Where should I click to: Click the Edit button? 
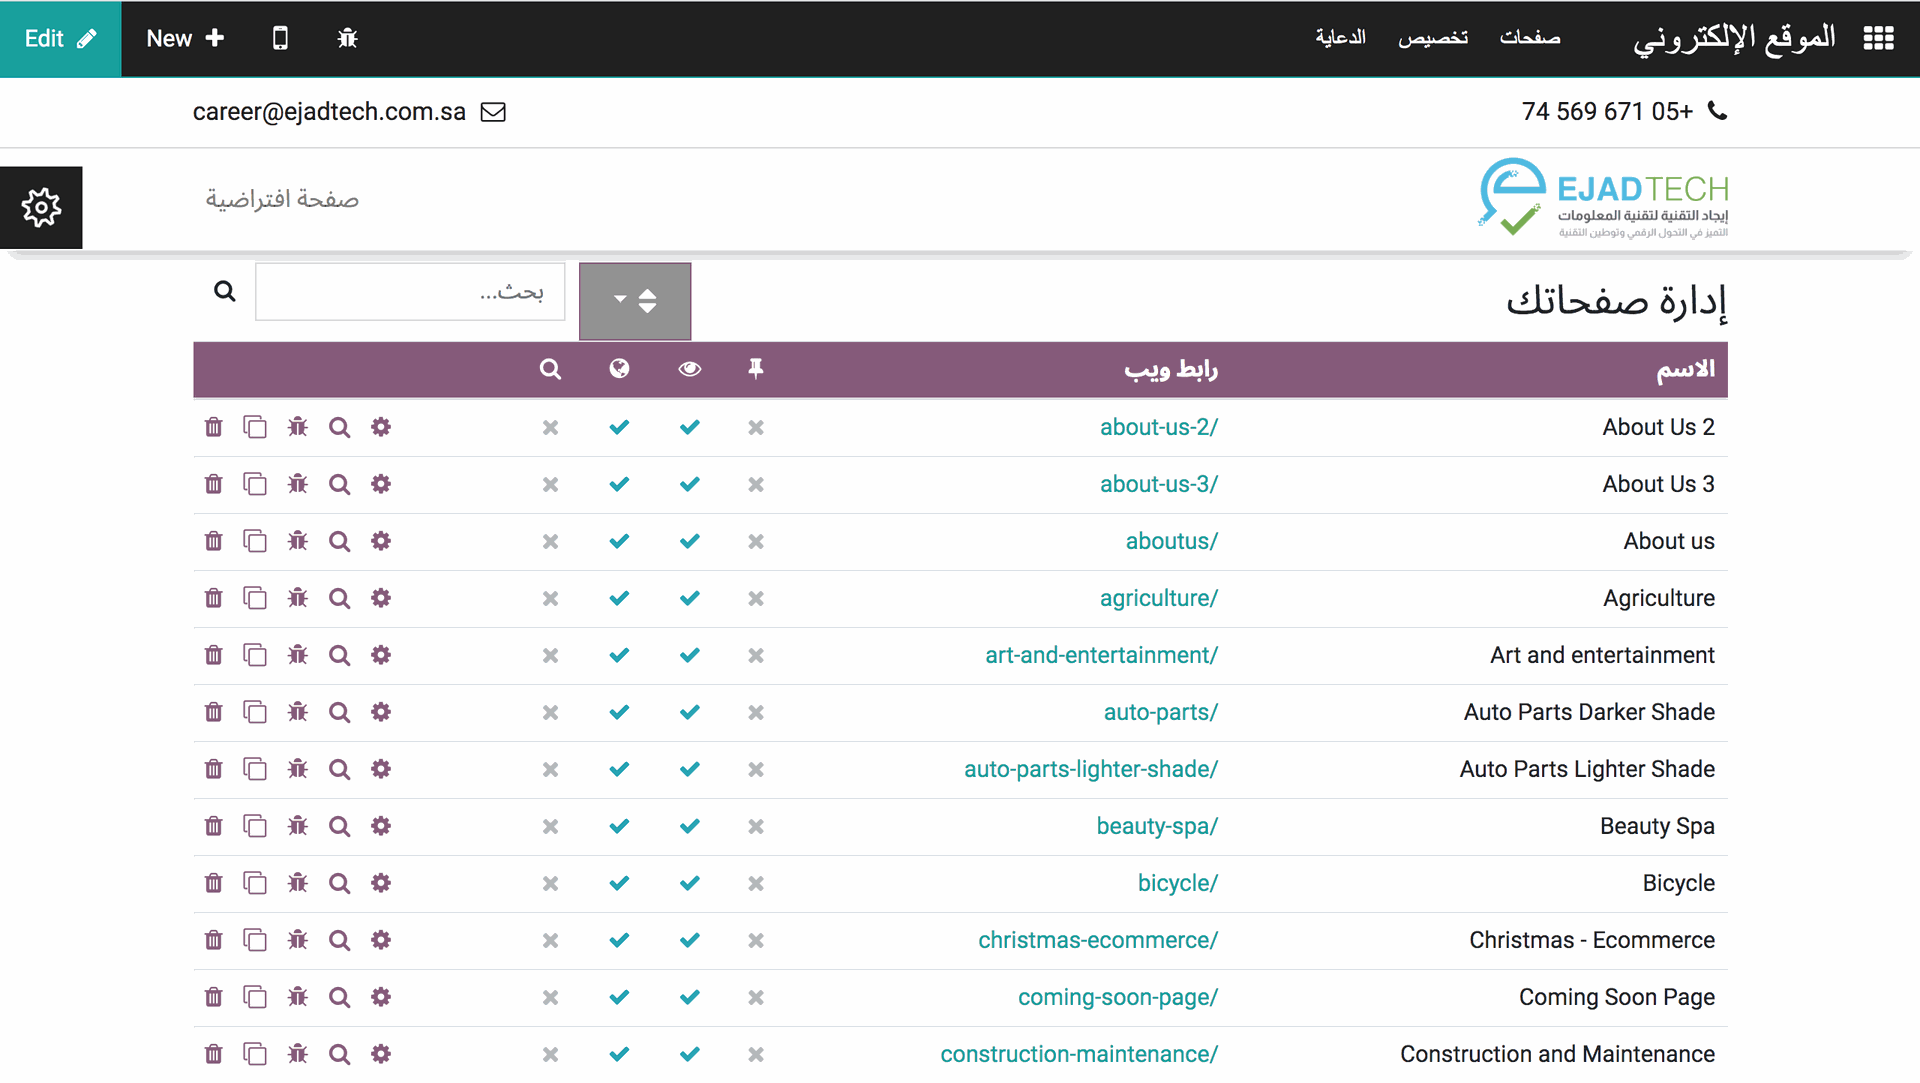[x=60, y=38]
